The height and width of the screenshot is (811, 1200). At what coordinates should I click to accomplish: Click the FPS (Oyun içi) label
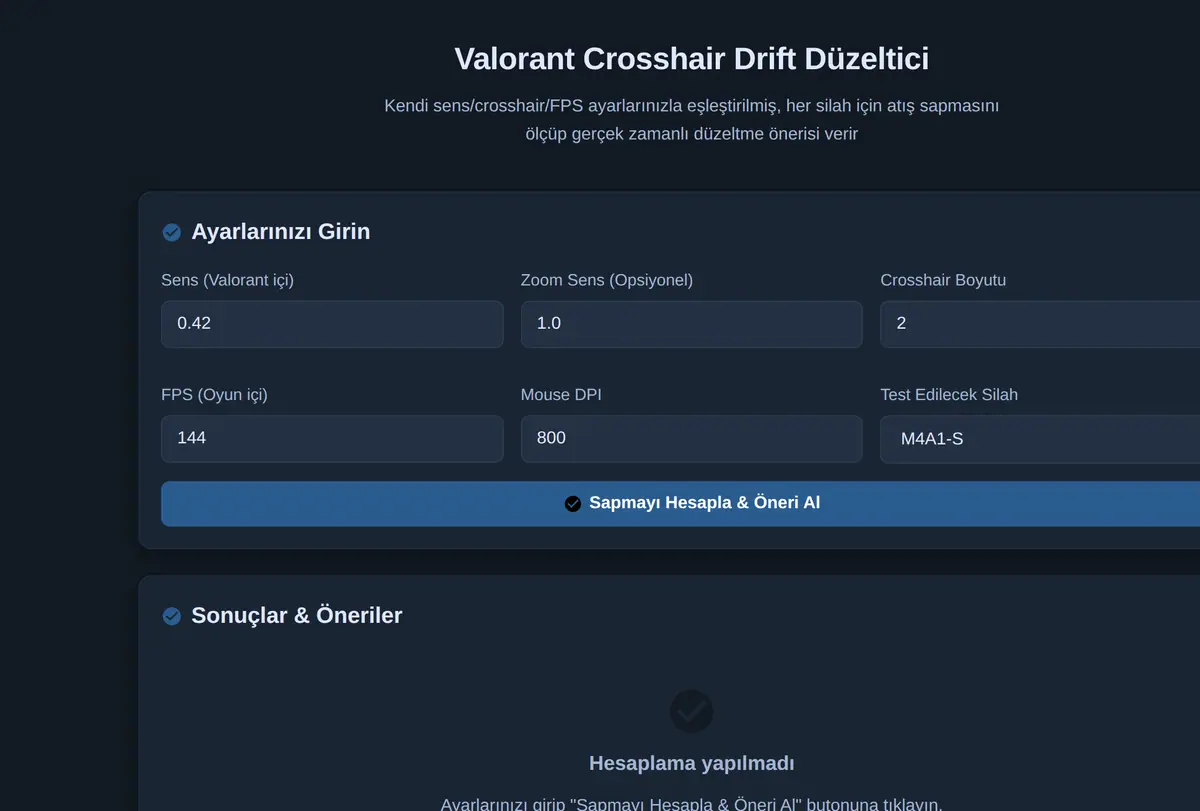214,395
